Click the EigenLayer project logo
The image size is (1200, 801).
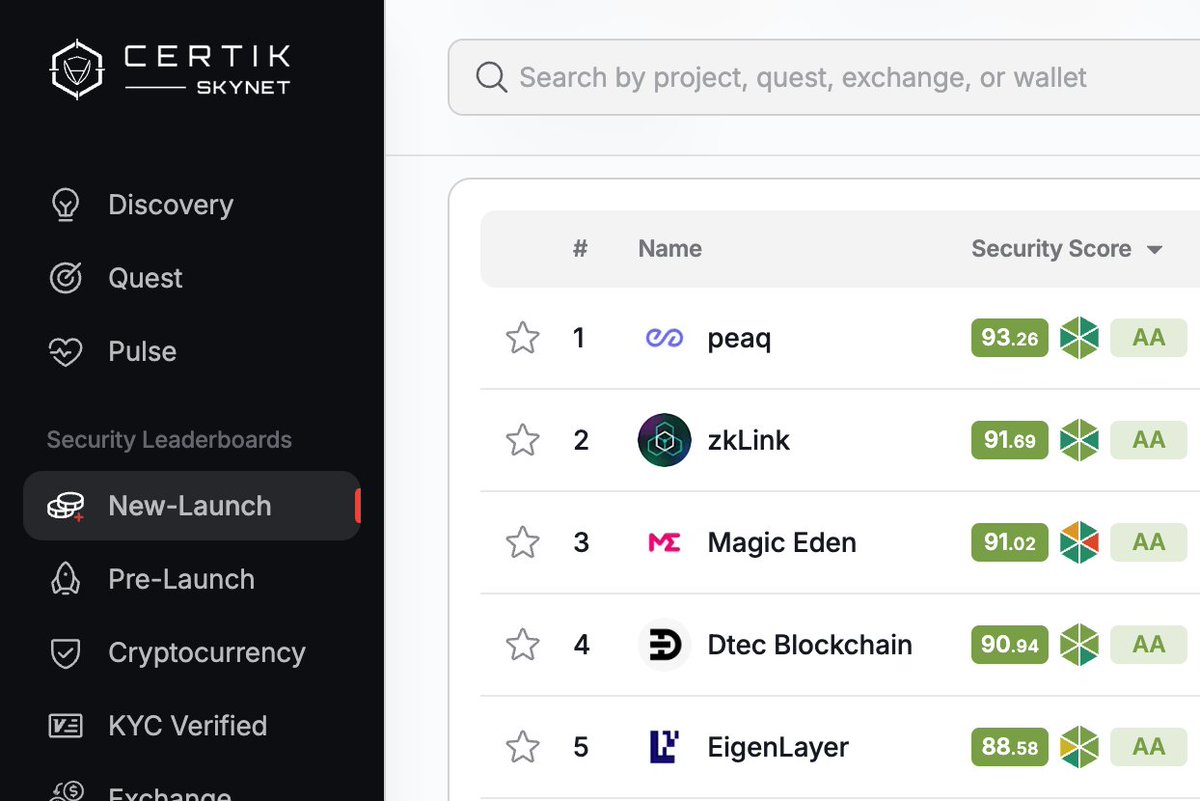pyautogui.click(x=664, y=747)
